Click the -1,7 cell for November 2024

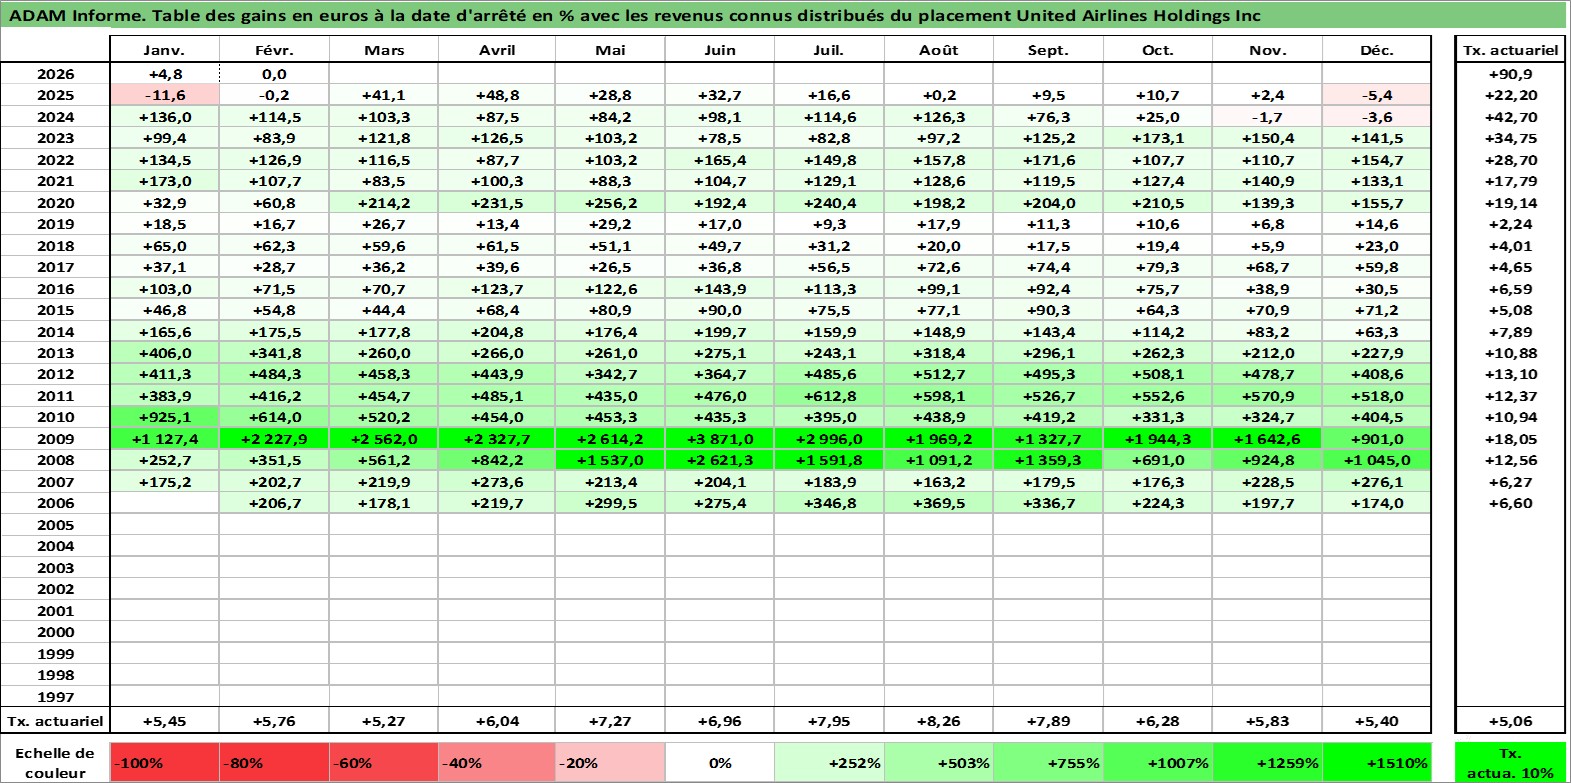1267,117
